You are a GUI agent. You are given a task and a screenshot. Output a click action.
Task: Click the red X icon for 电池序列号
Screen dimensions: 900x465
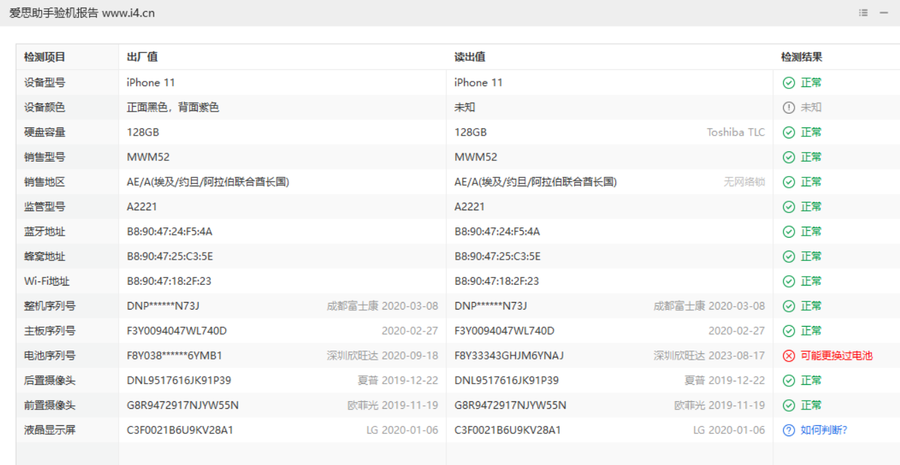coord(789,356)
